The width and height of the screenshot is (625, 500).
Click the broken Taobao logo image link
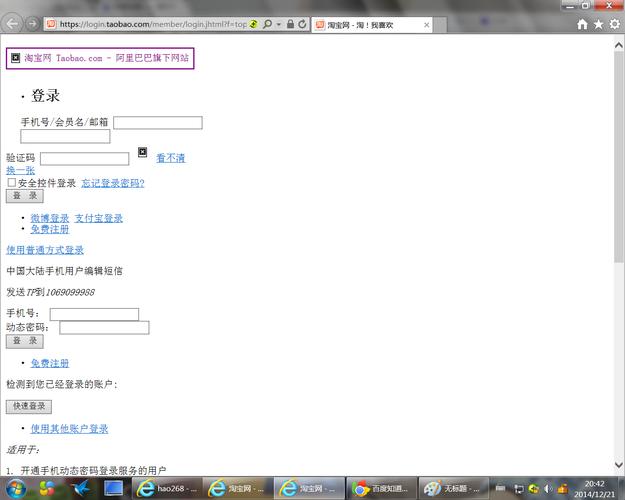100,58
